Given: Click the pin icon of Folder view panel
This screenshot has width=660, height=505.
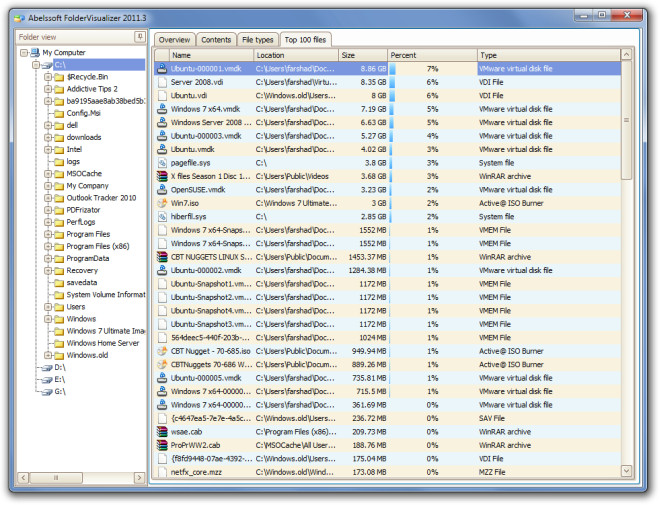Looking at the screenshot, I should pyautogui.click(x=140, y=37).
